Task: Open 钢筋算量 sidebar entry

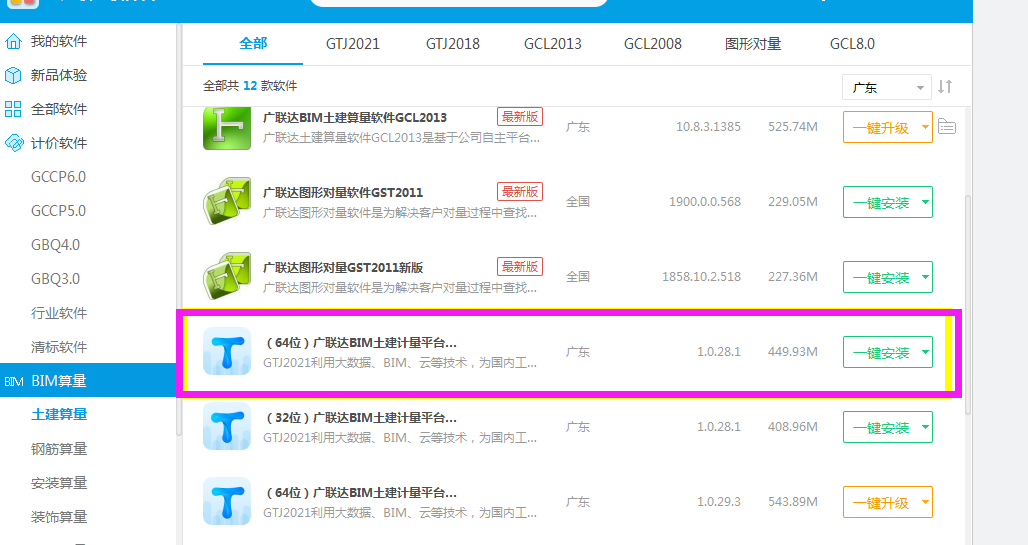Action: (x=59, y=449)
